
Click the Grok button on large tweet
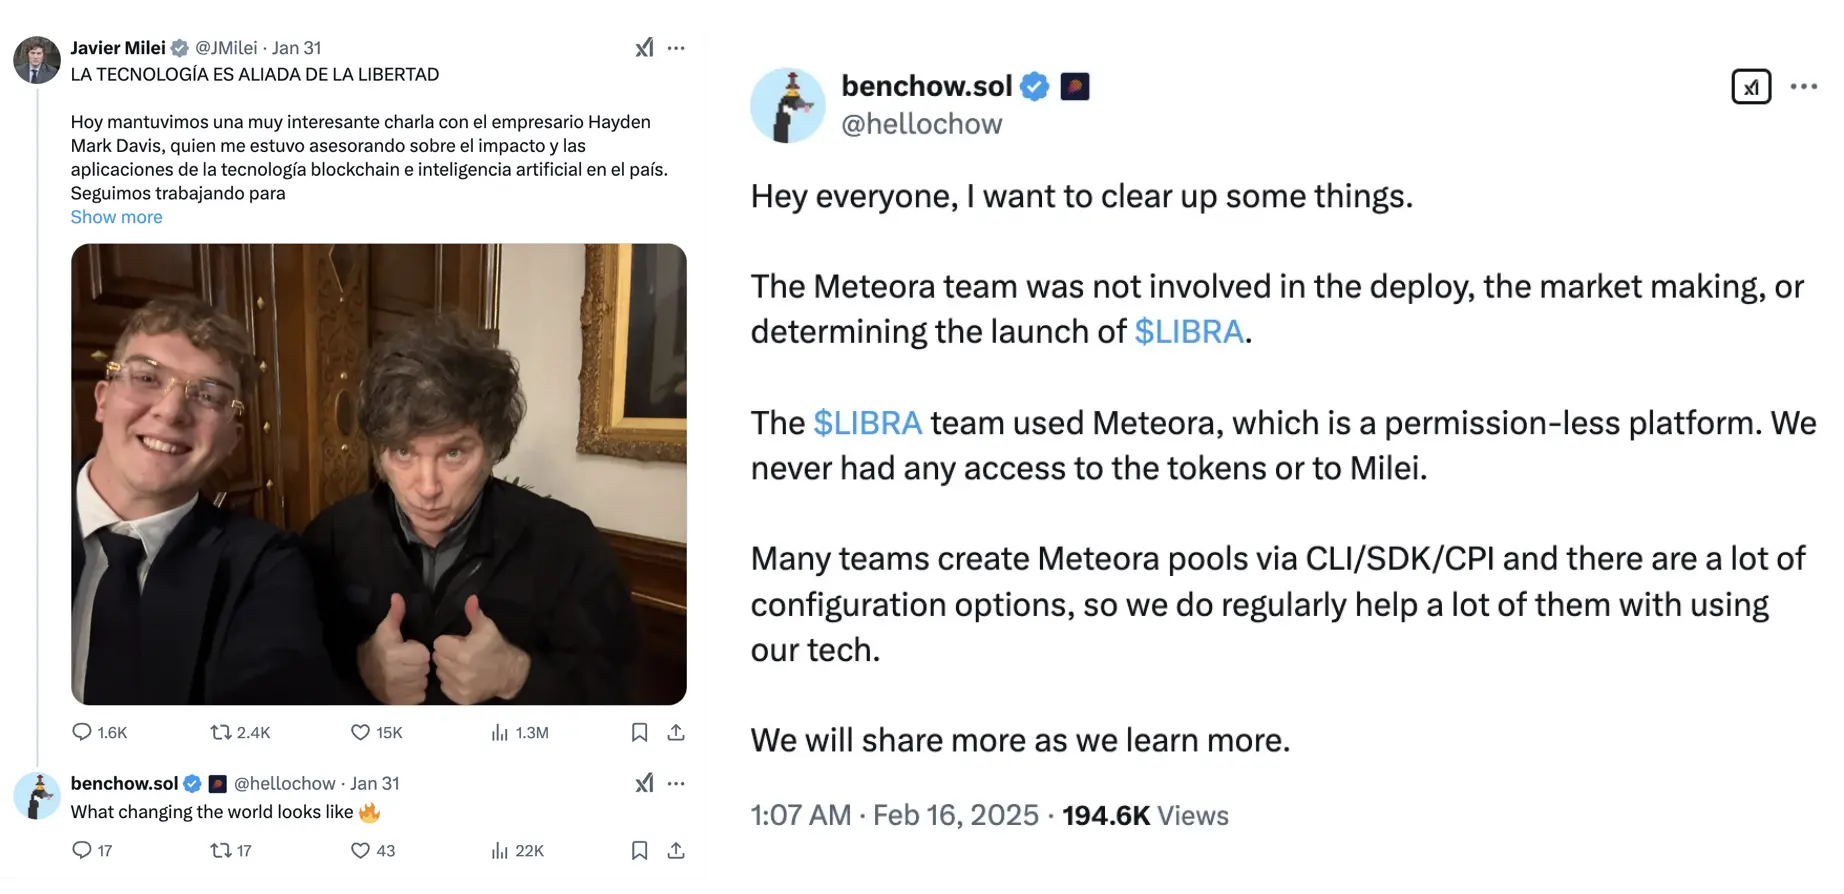[1750, 87]
